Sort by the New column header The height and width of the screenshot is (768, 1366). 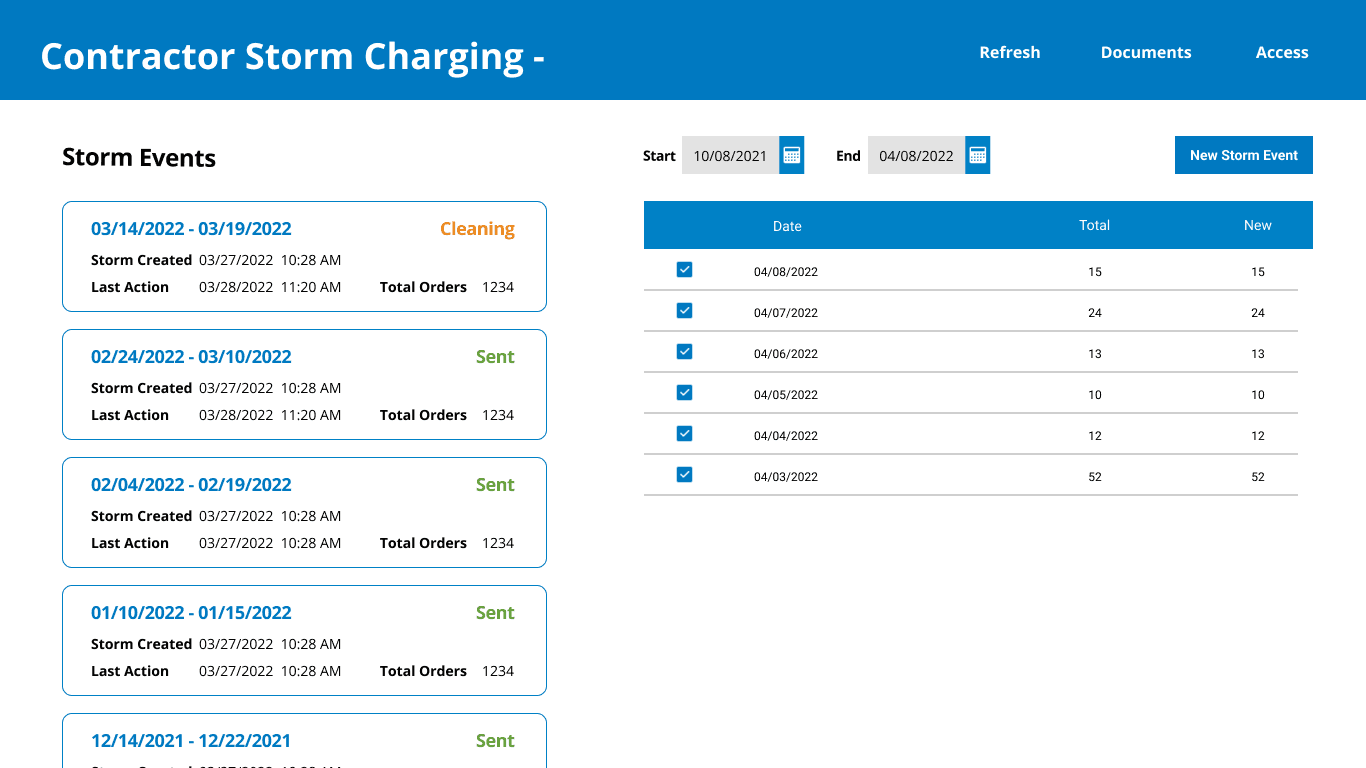coord(1258,225)
